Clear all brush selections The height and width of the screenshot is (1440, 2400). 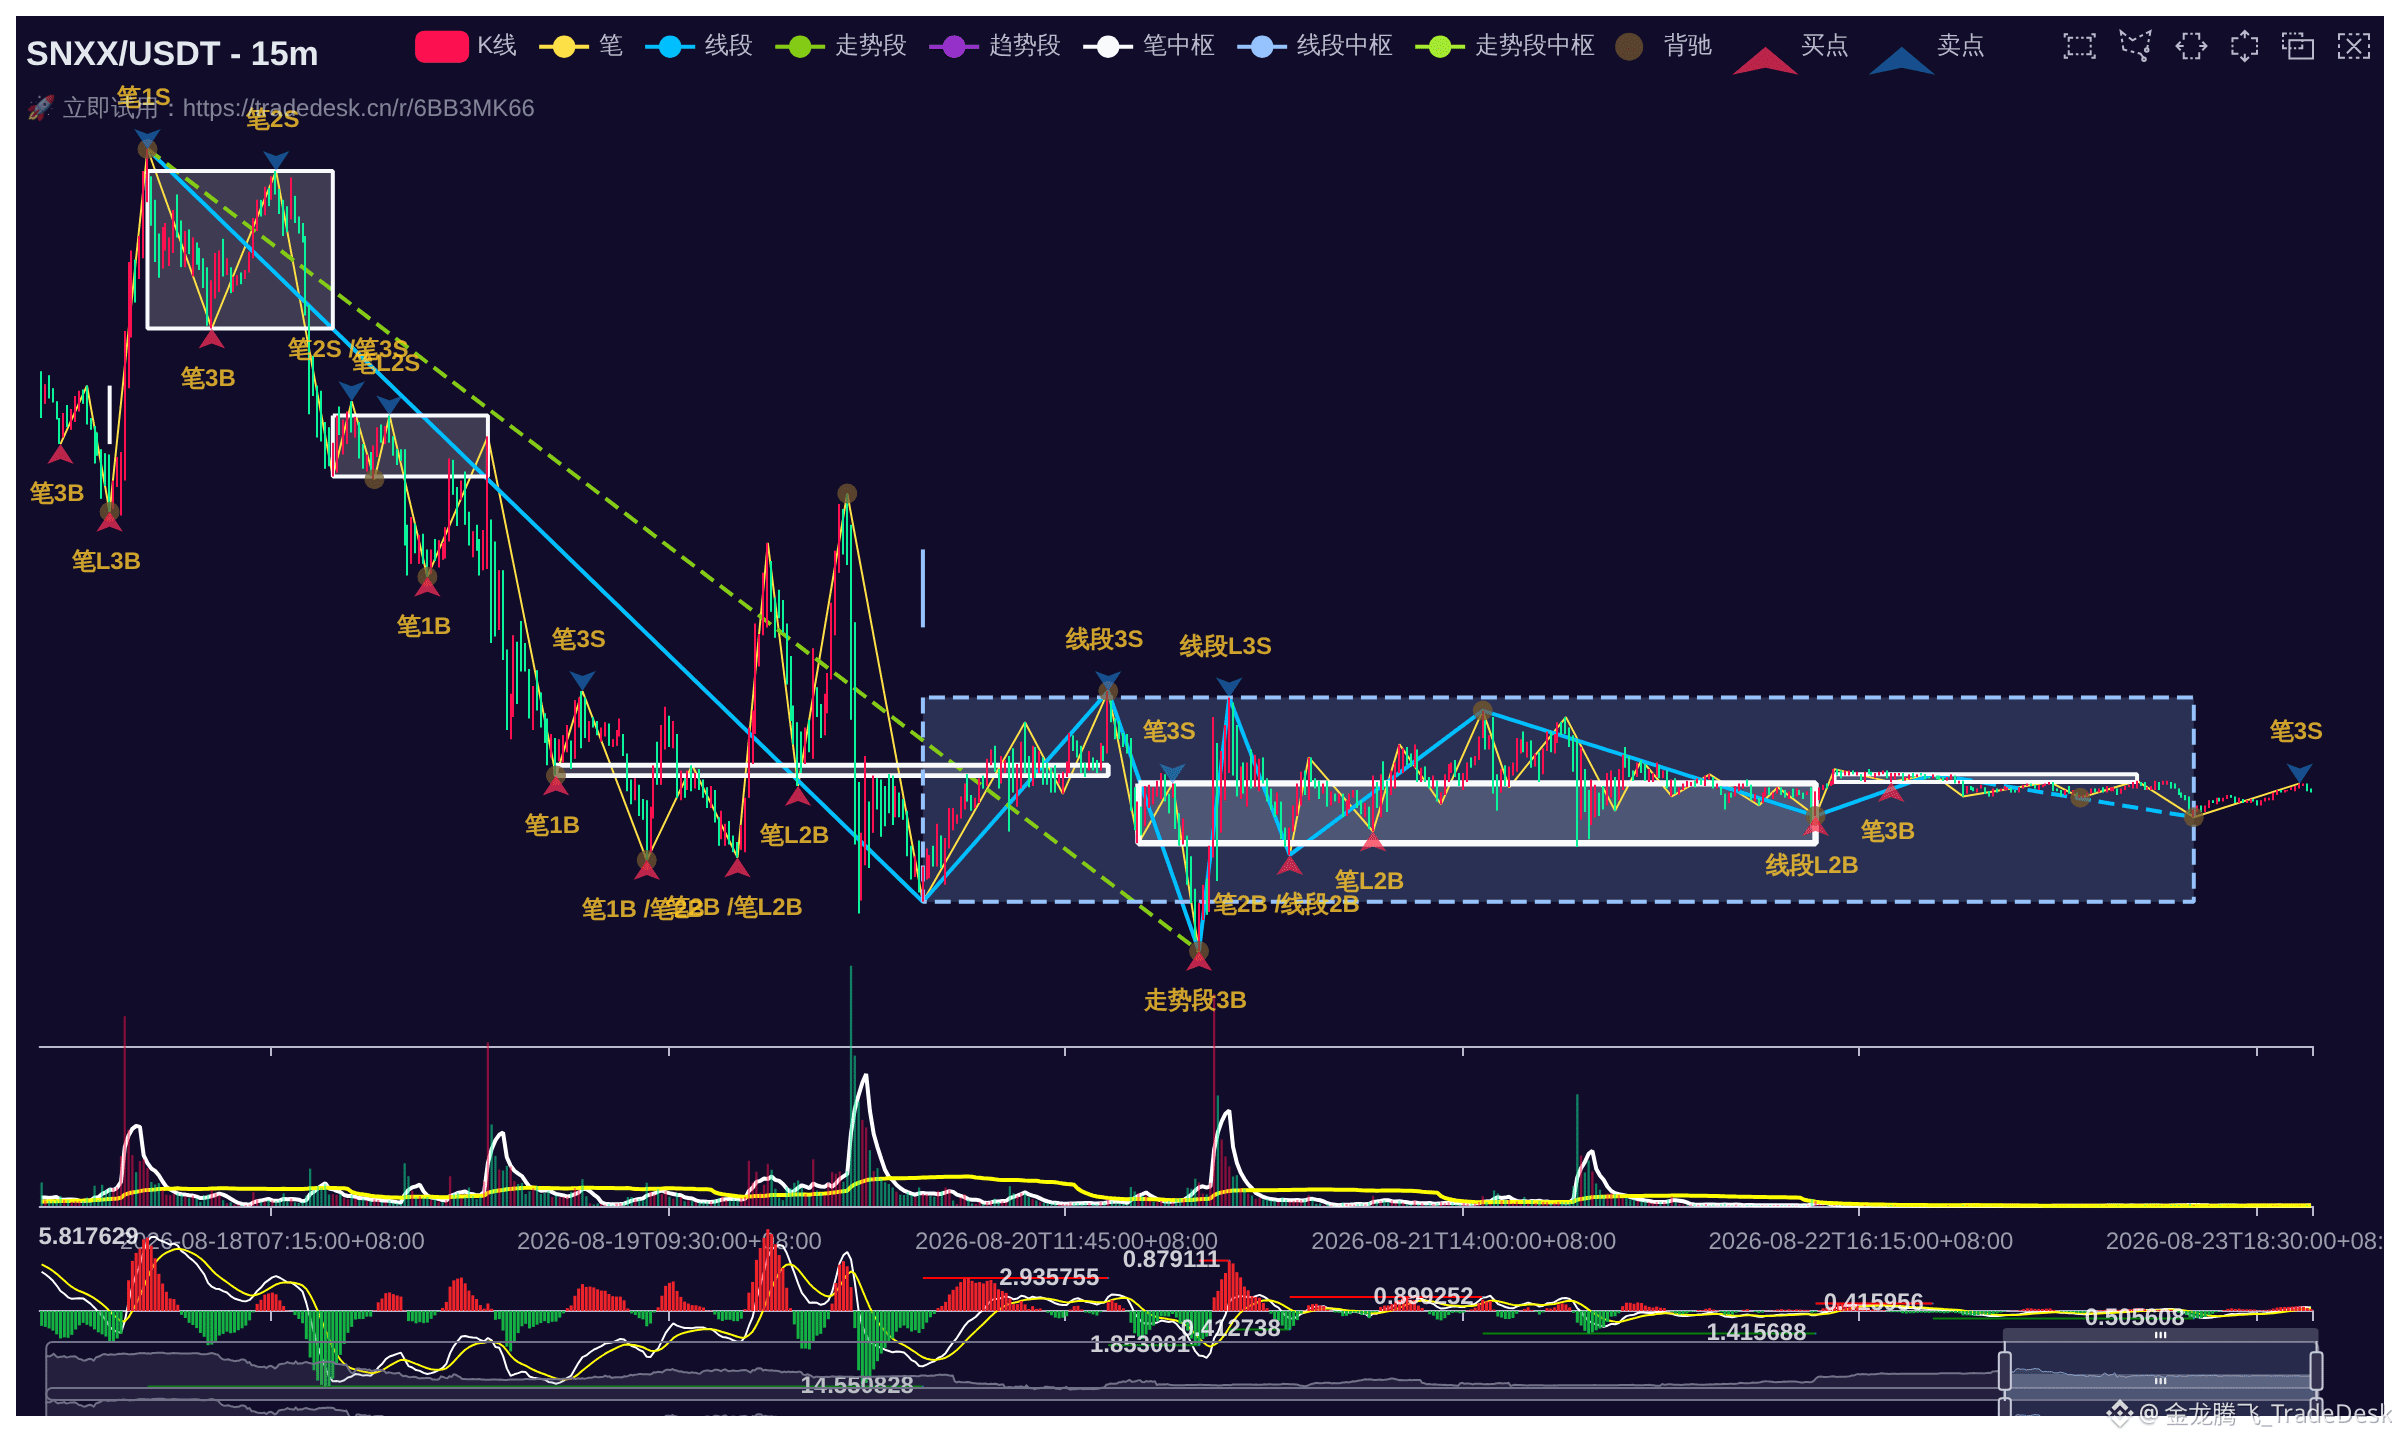click(2354, 46)
